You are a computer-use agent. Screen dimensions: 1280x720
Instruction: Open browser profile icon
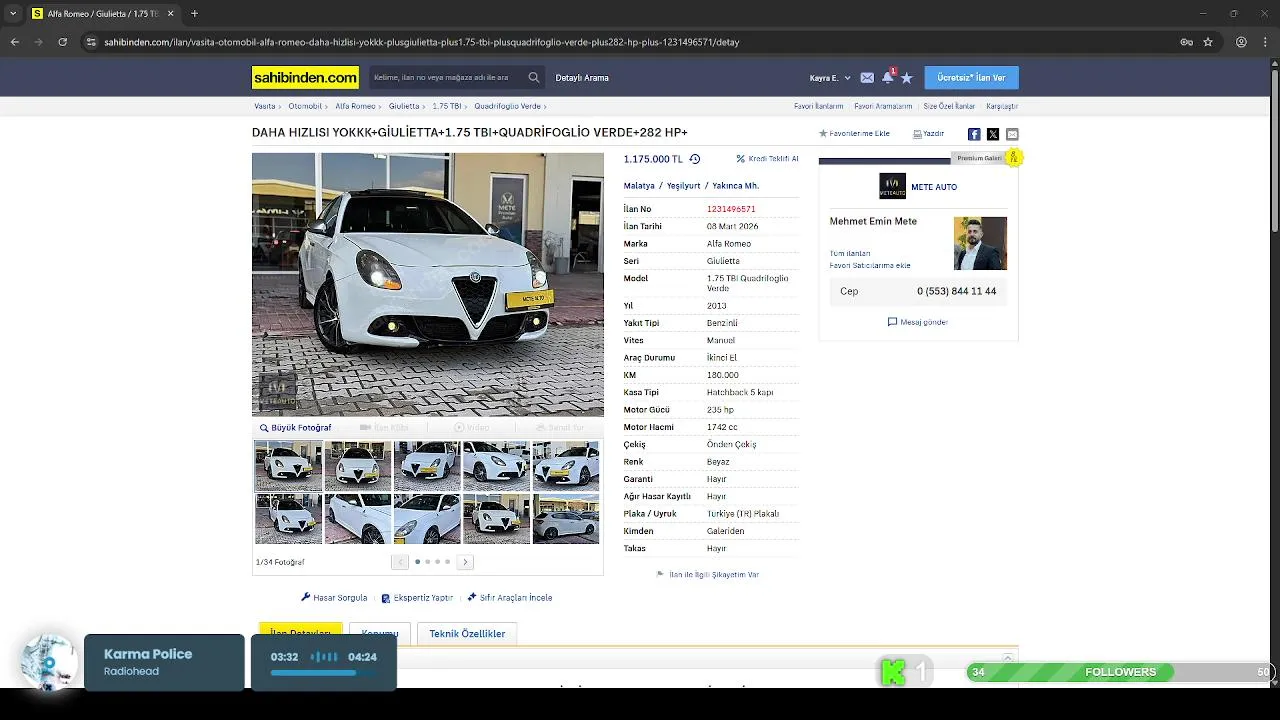1241,42
